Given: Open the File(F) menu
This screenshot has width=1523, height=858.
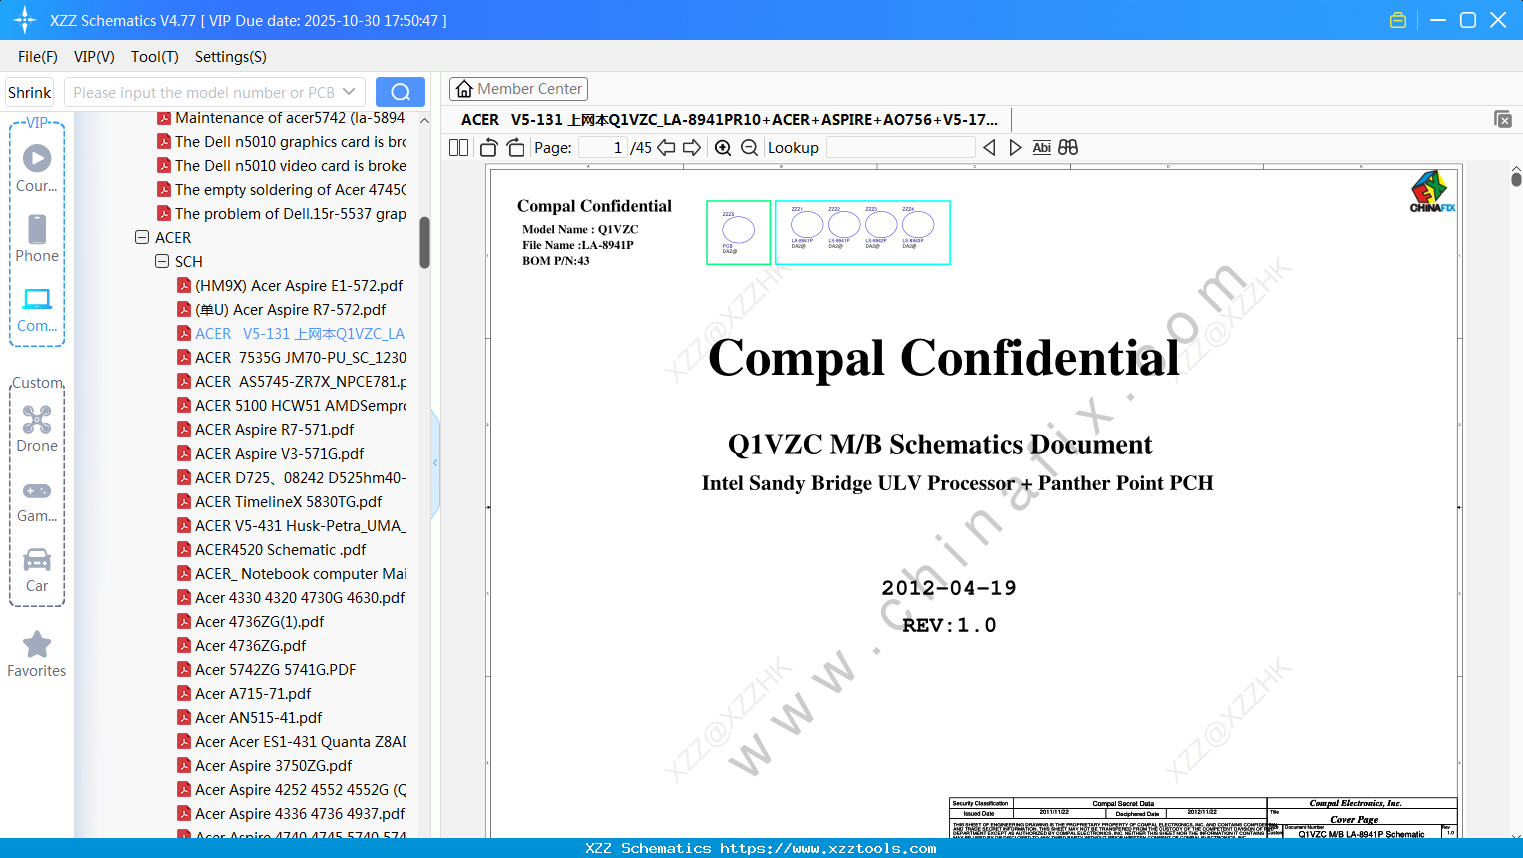Looking at the screenshot, I should [x=38, y=57].
